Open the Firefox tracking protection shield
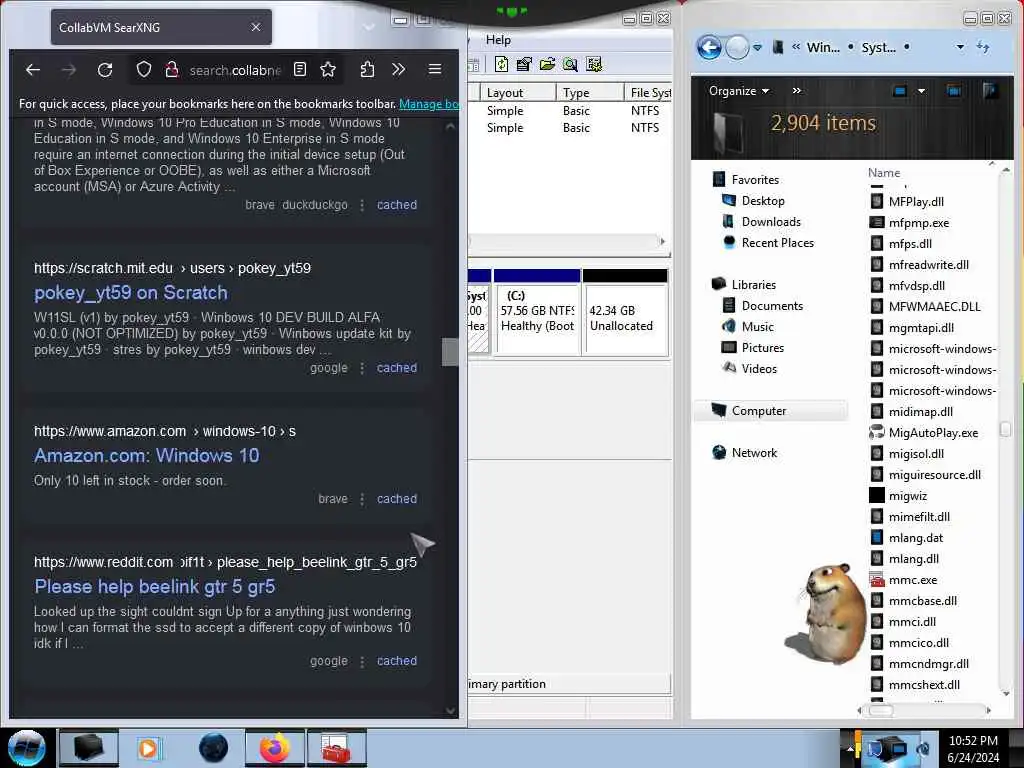 coord(144,69)
